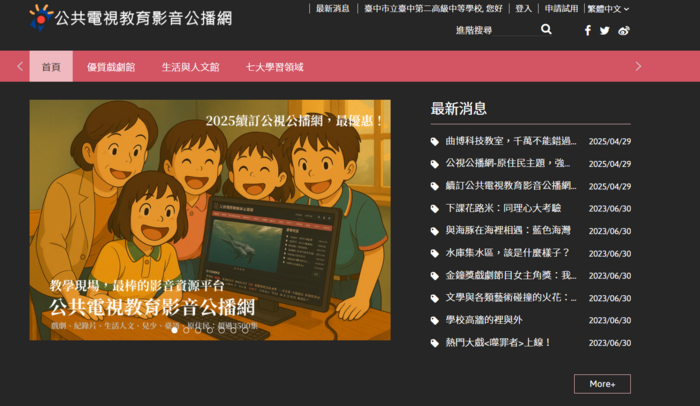The width and height of the screenshot is (700, 406).
Task: Open news 水庫集水區，該是什麼樣子？
Action: pos(508,253)
